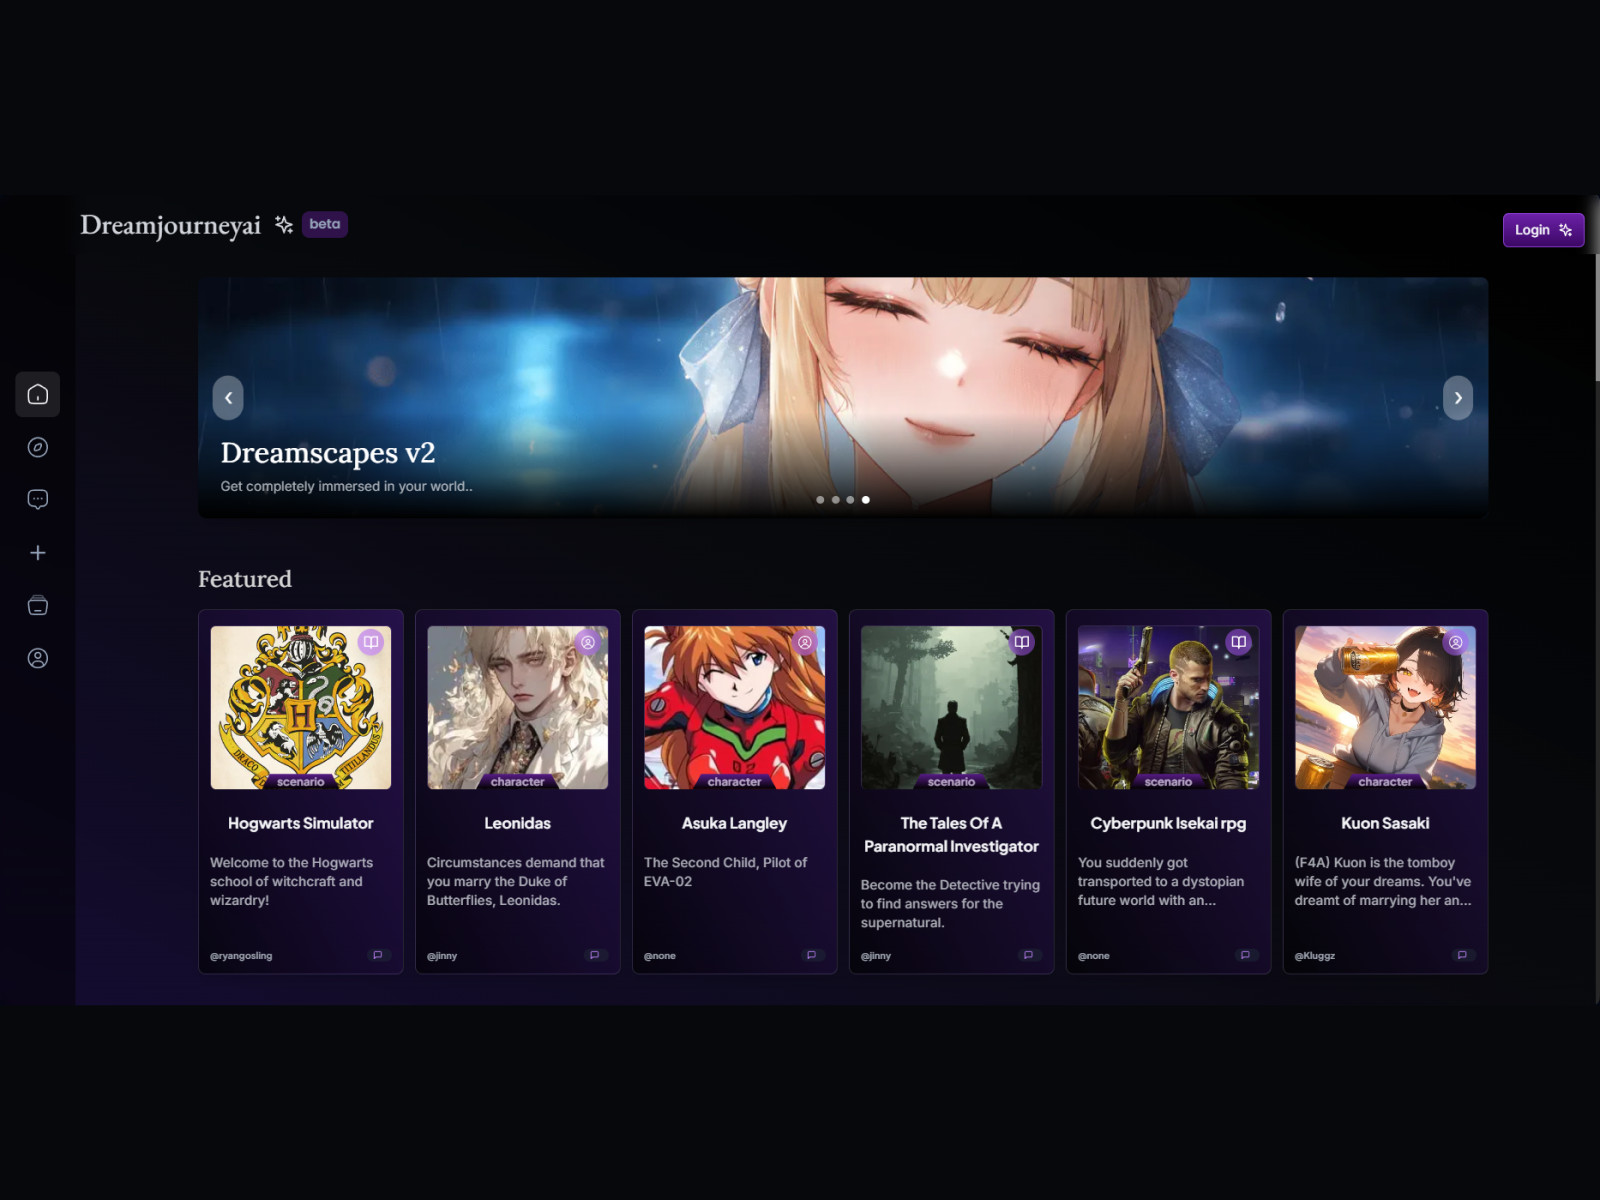The width and height of the screenshot is (1600, 1200).
Task: Select first carousel dot indicator
Action: point(820,500)
